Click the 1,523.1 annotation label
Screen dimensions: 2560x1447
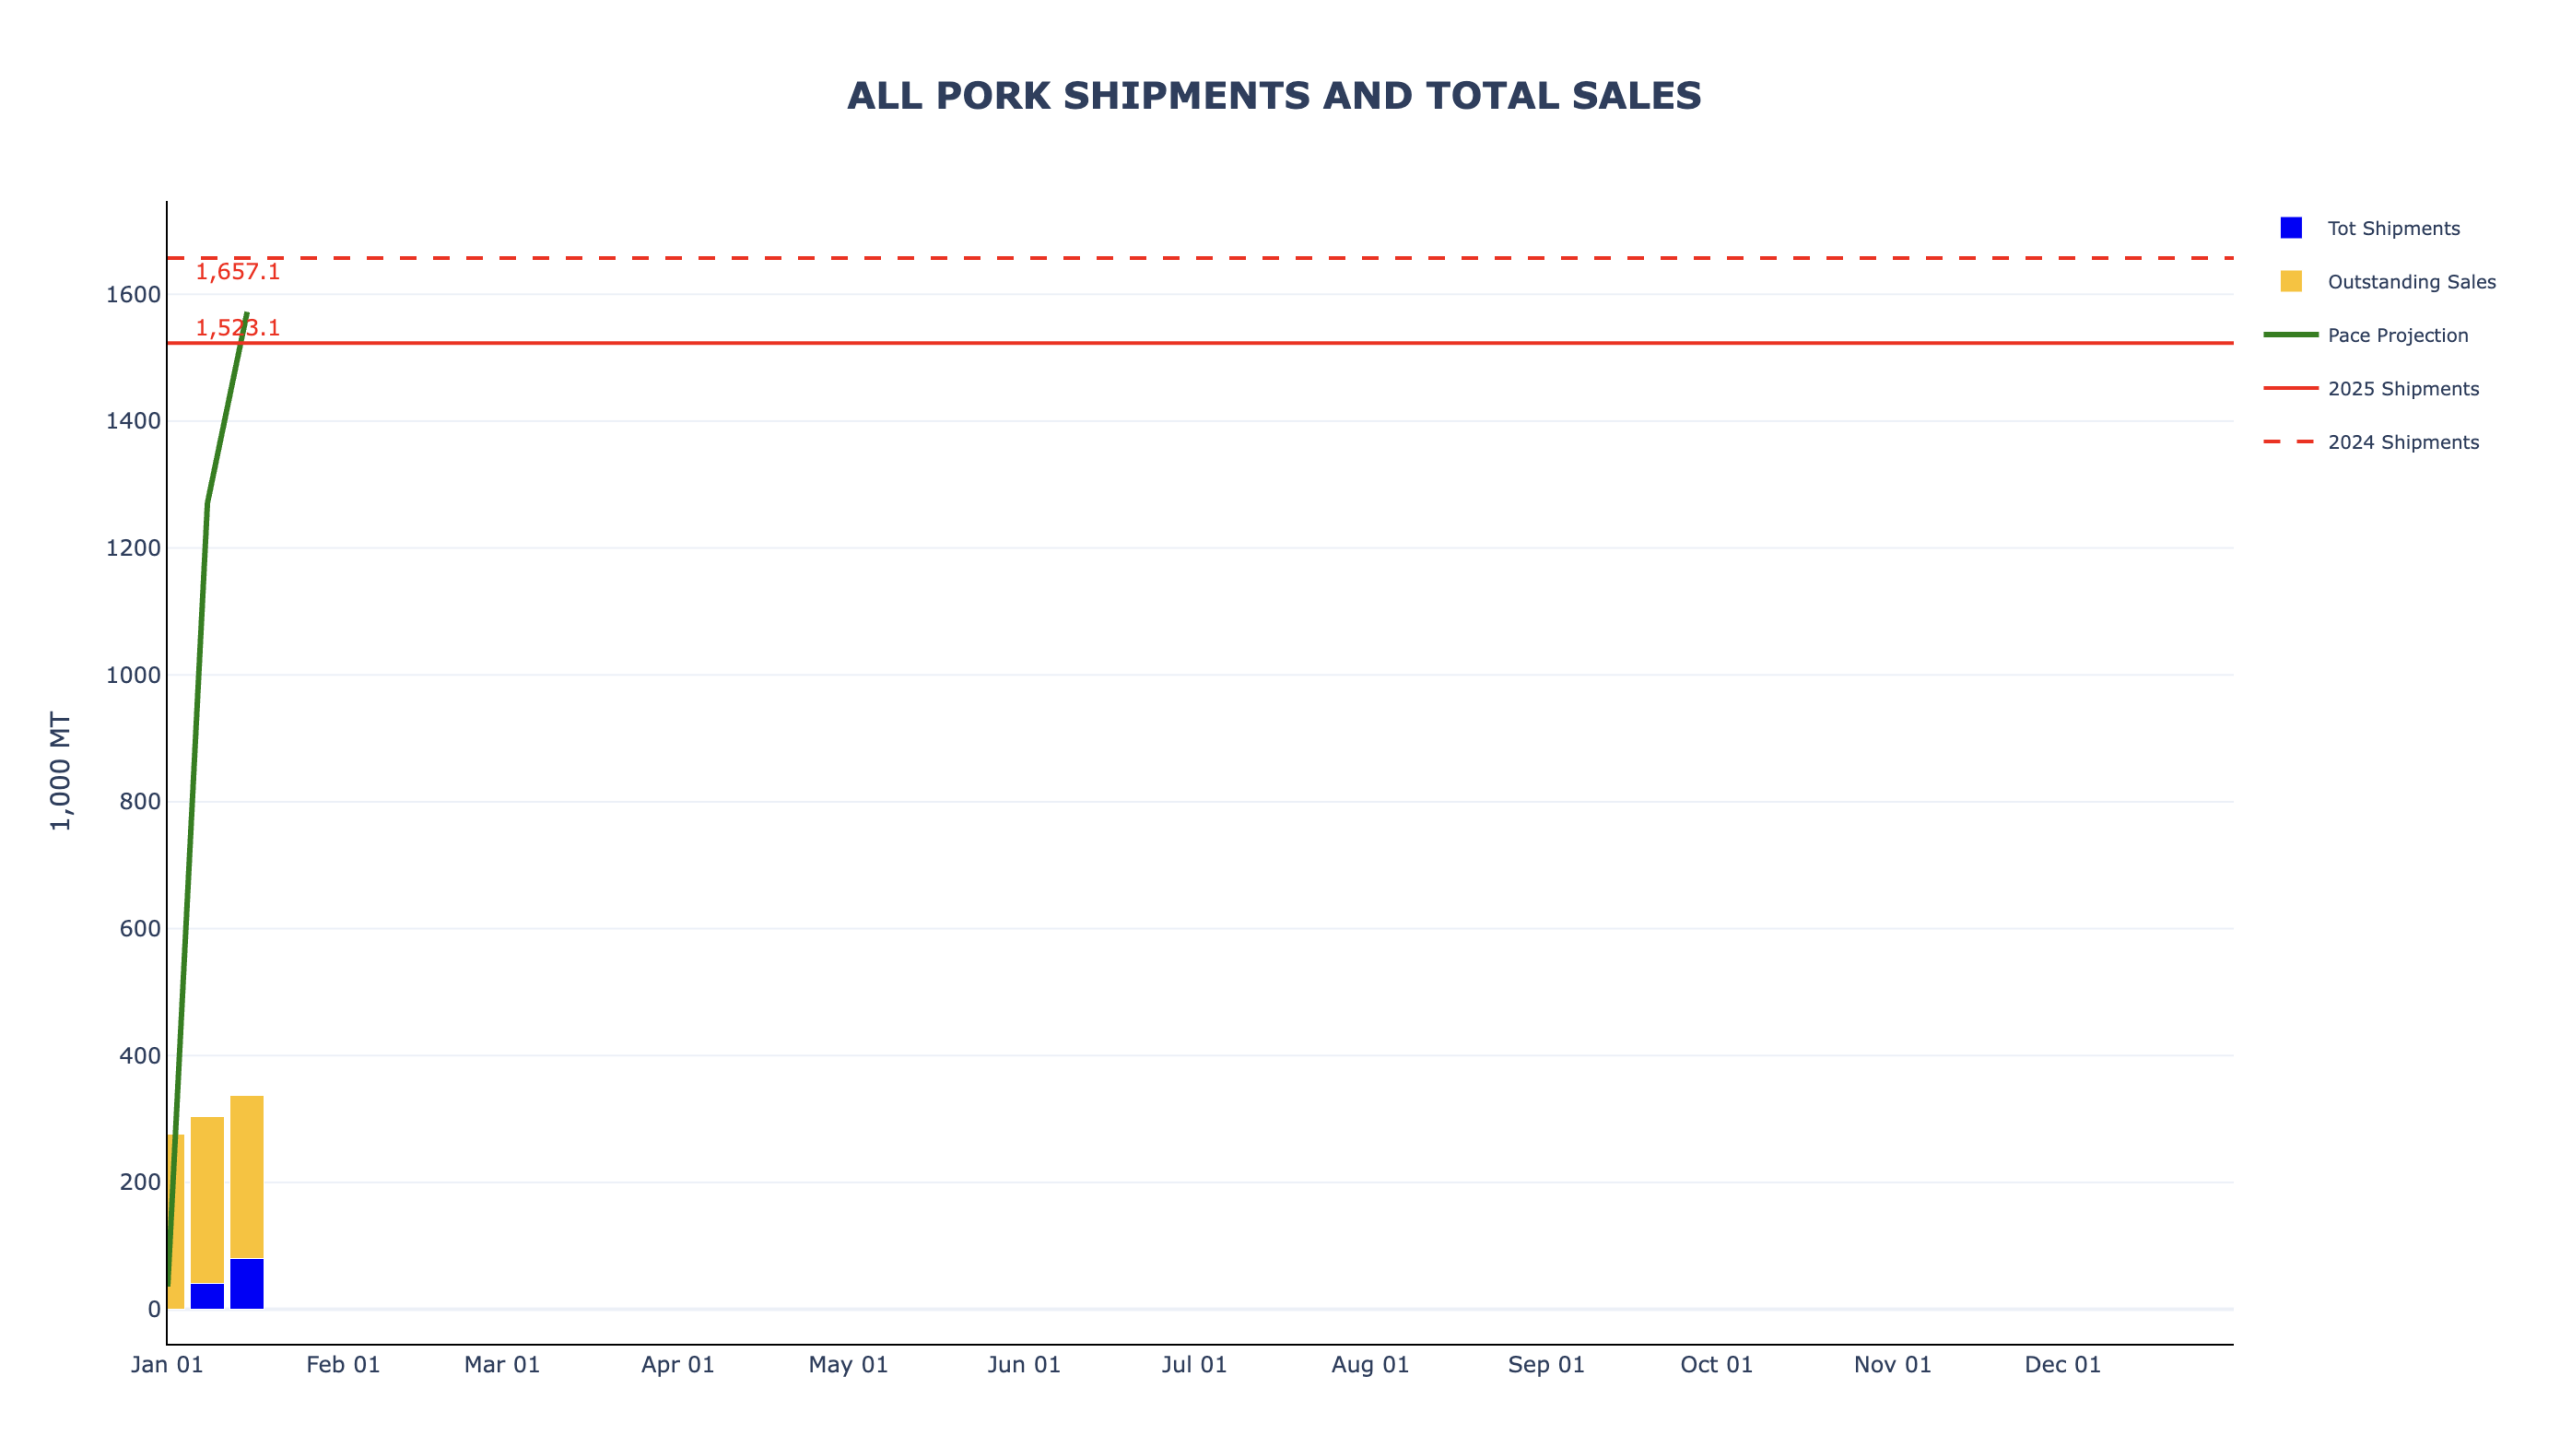click(x=238, y=328)
